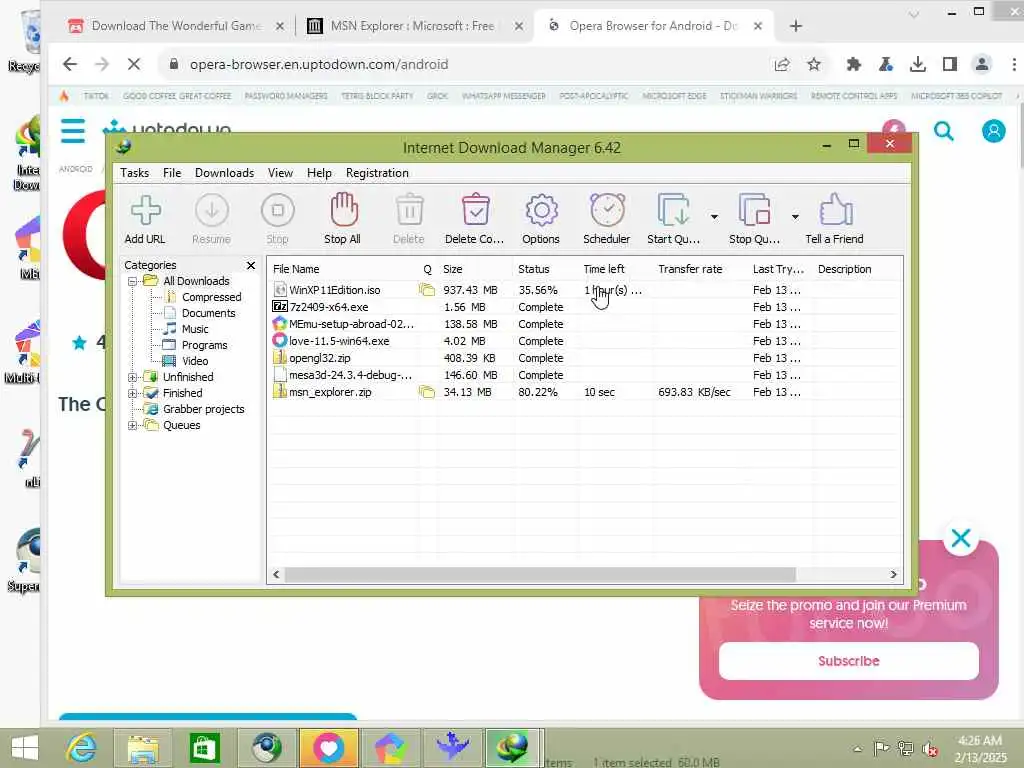Screen dimensions: 1024x768
Task: Open the Help menu in IDM
Action: [319, 173]
